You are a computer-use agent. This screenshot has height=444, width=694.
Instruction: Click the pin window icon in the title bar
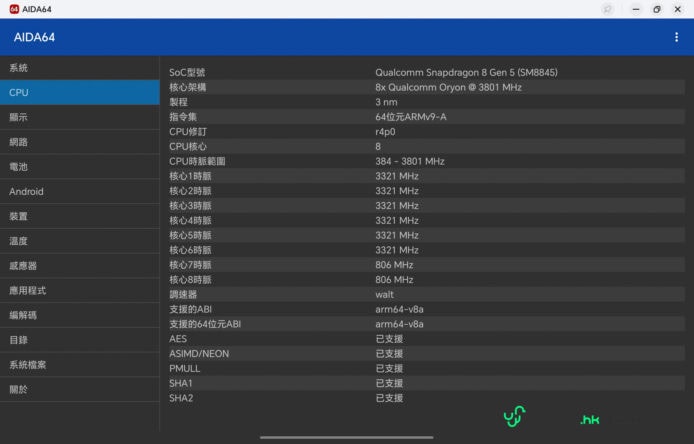tap(607, 9)
